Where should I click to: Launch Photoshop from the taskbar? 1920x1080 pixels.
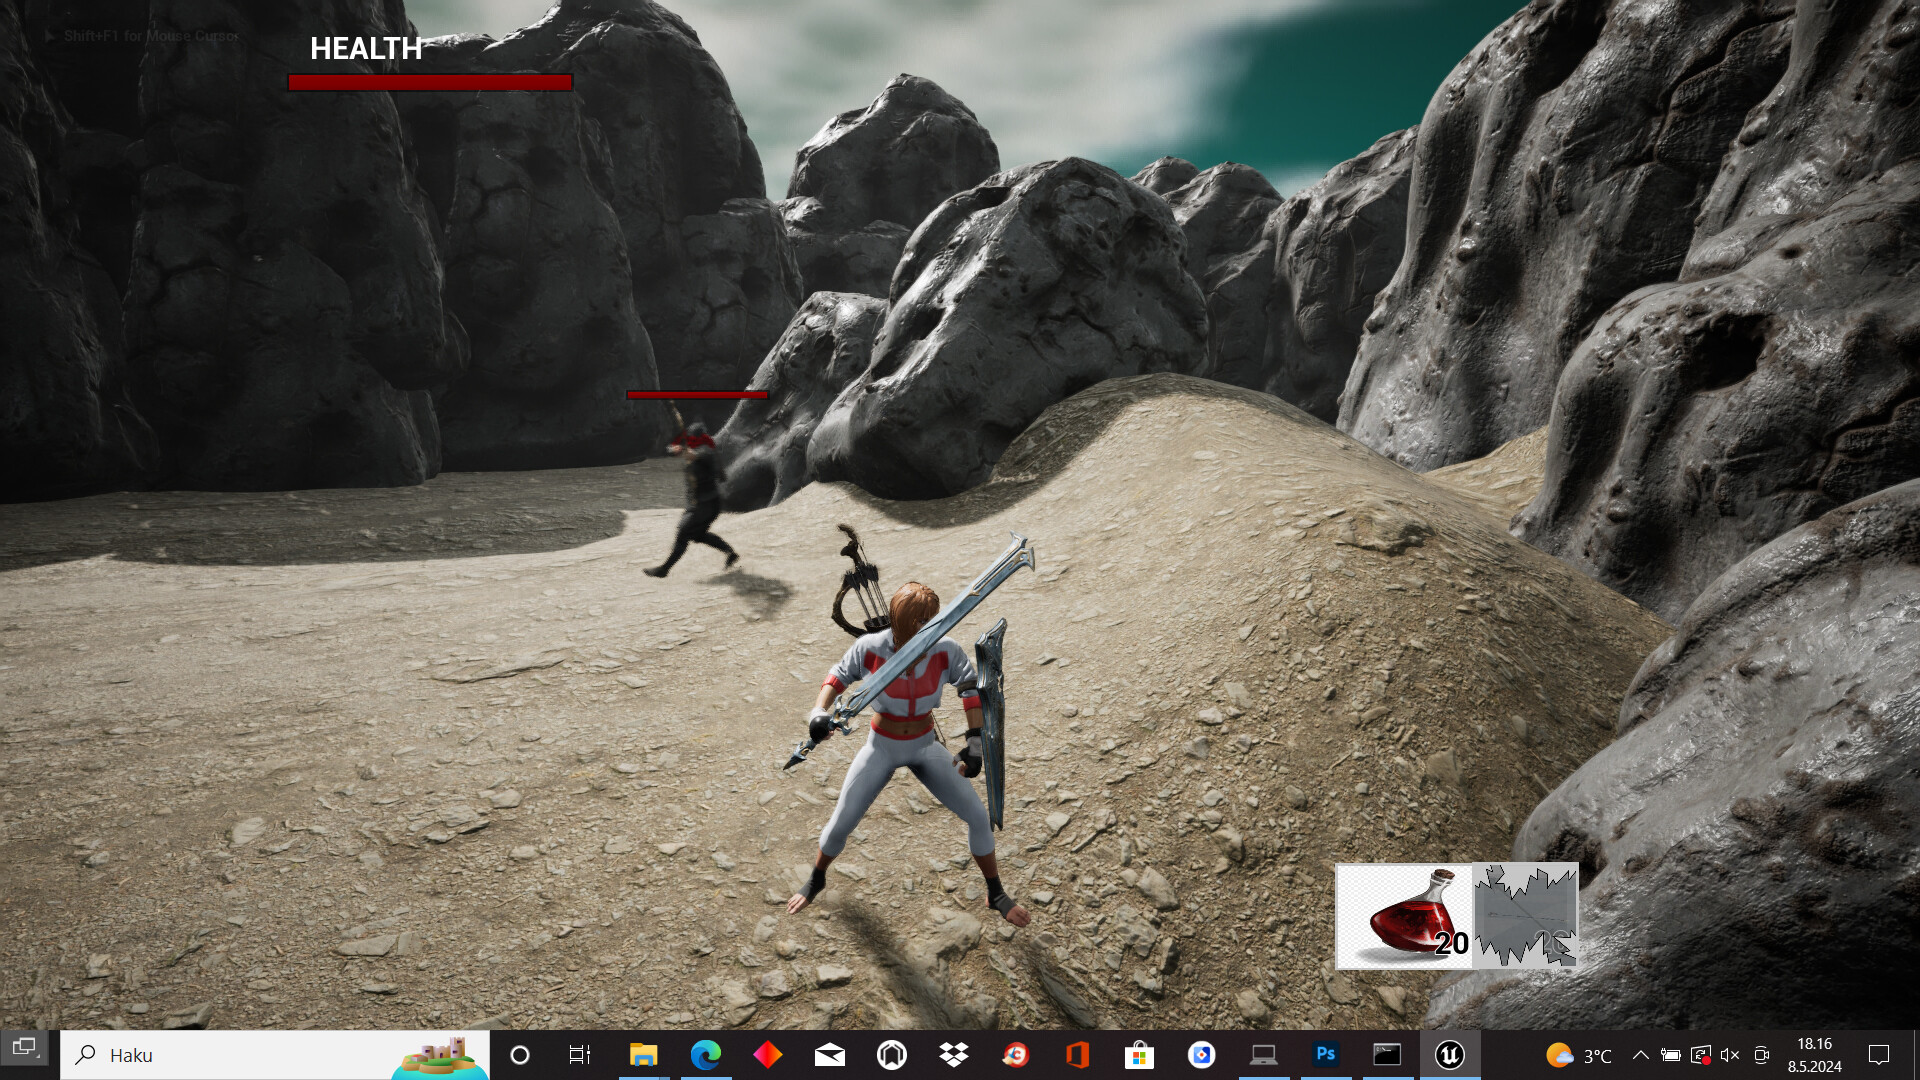(x=1326, y=1055)
